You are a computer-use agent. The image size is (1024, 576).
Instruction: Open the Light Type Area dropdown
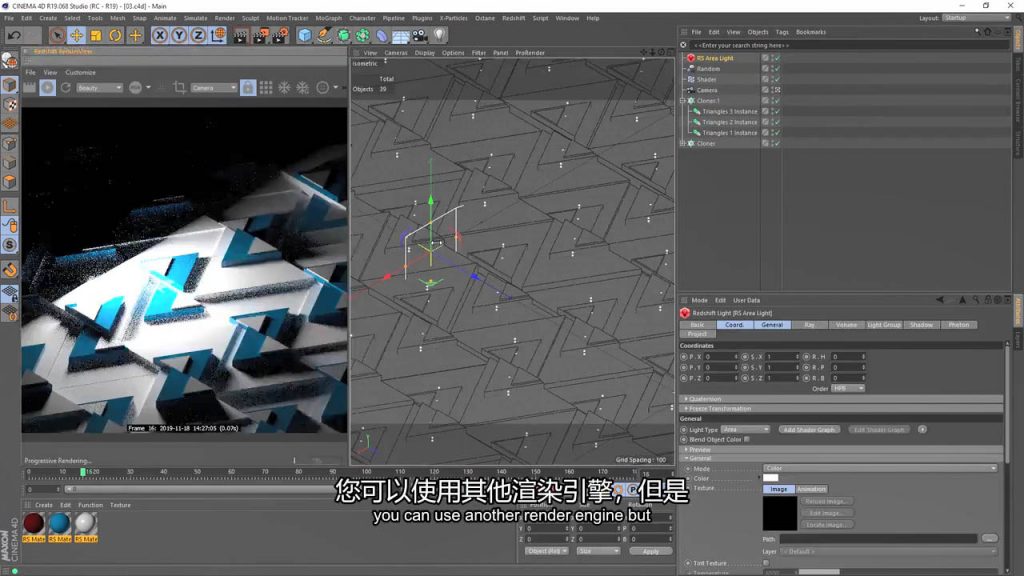[745, 430]
